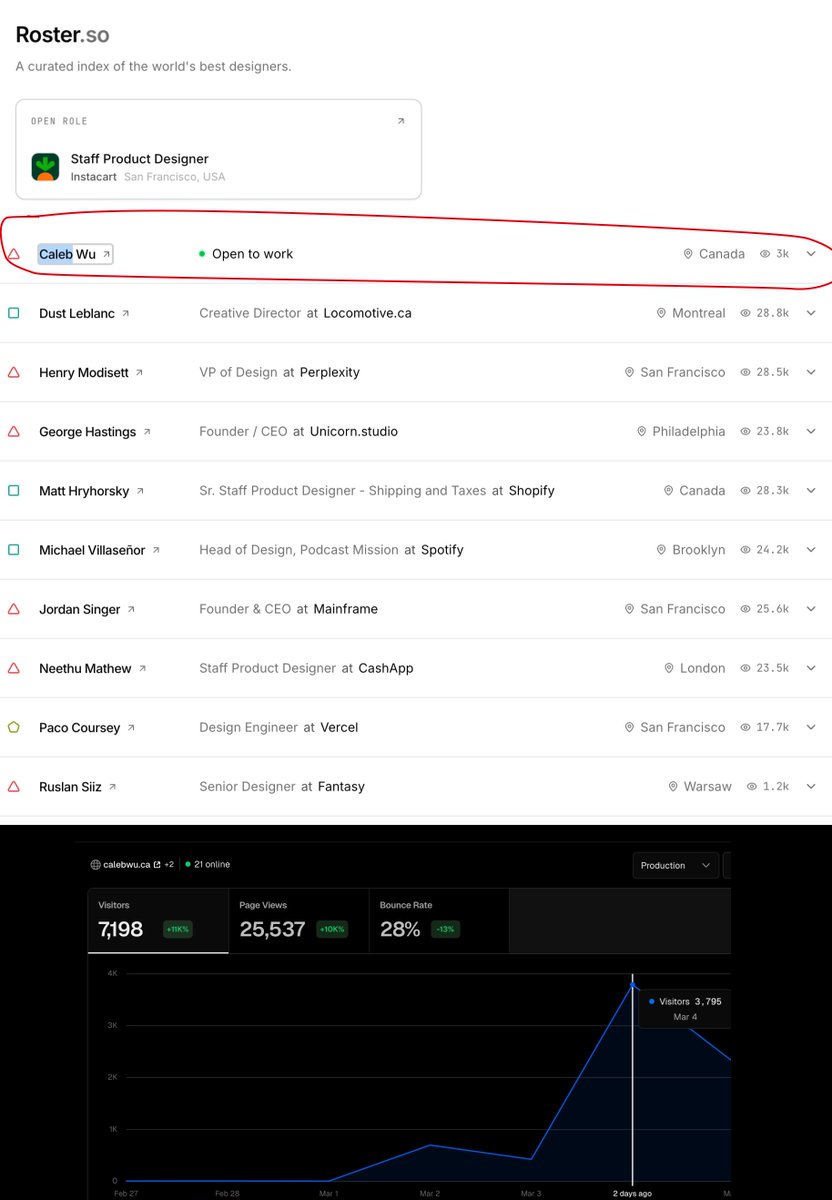This screenshot has height=1200, width=832.
Task: Open Jordan Singer's profile link
Action: (87, 609)
